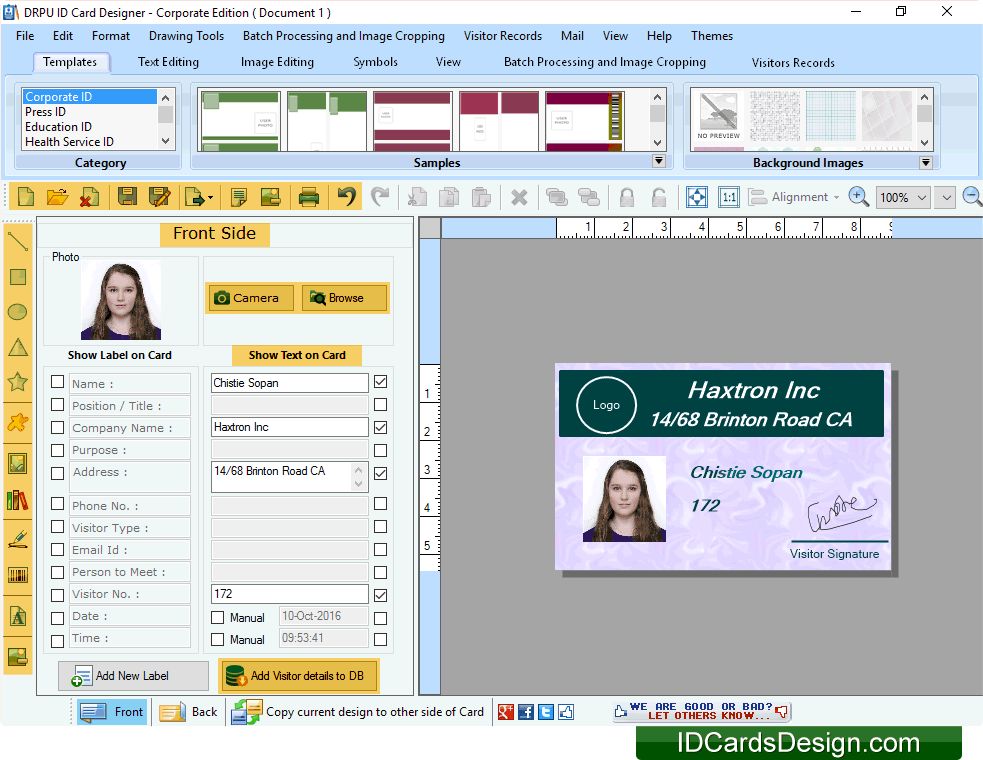Open dropdown beside zoom percentage box

pyautogui.click(x=946, y=198)
